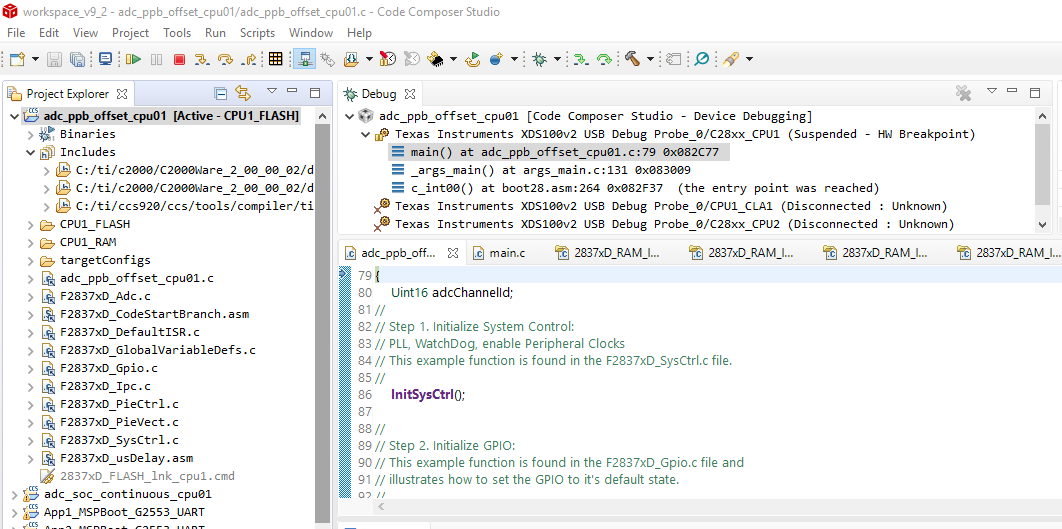The height and width of the screenshot is (529, 1062).
Task: Click the clock icon with red mark
Action: coord(387,60)
